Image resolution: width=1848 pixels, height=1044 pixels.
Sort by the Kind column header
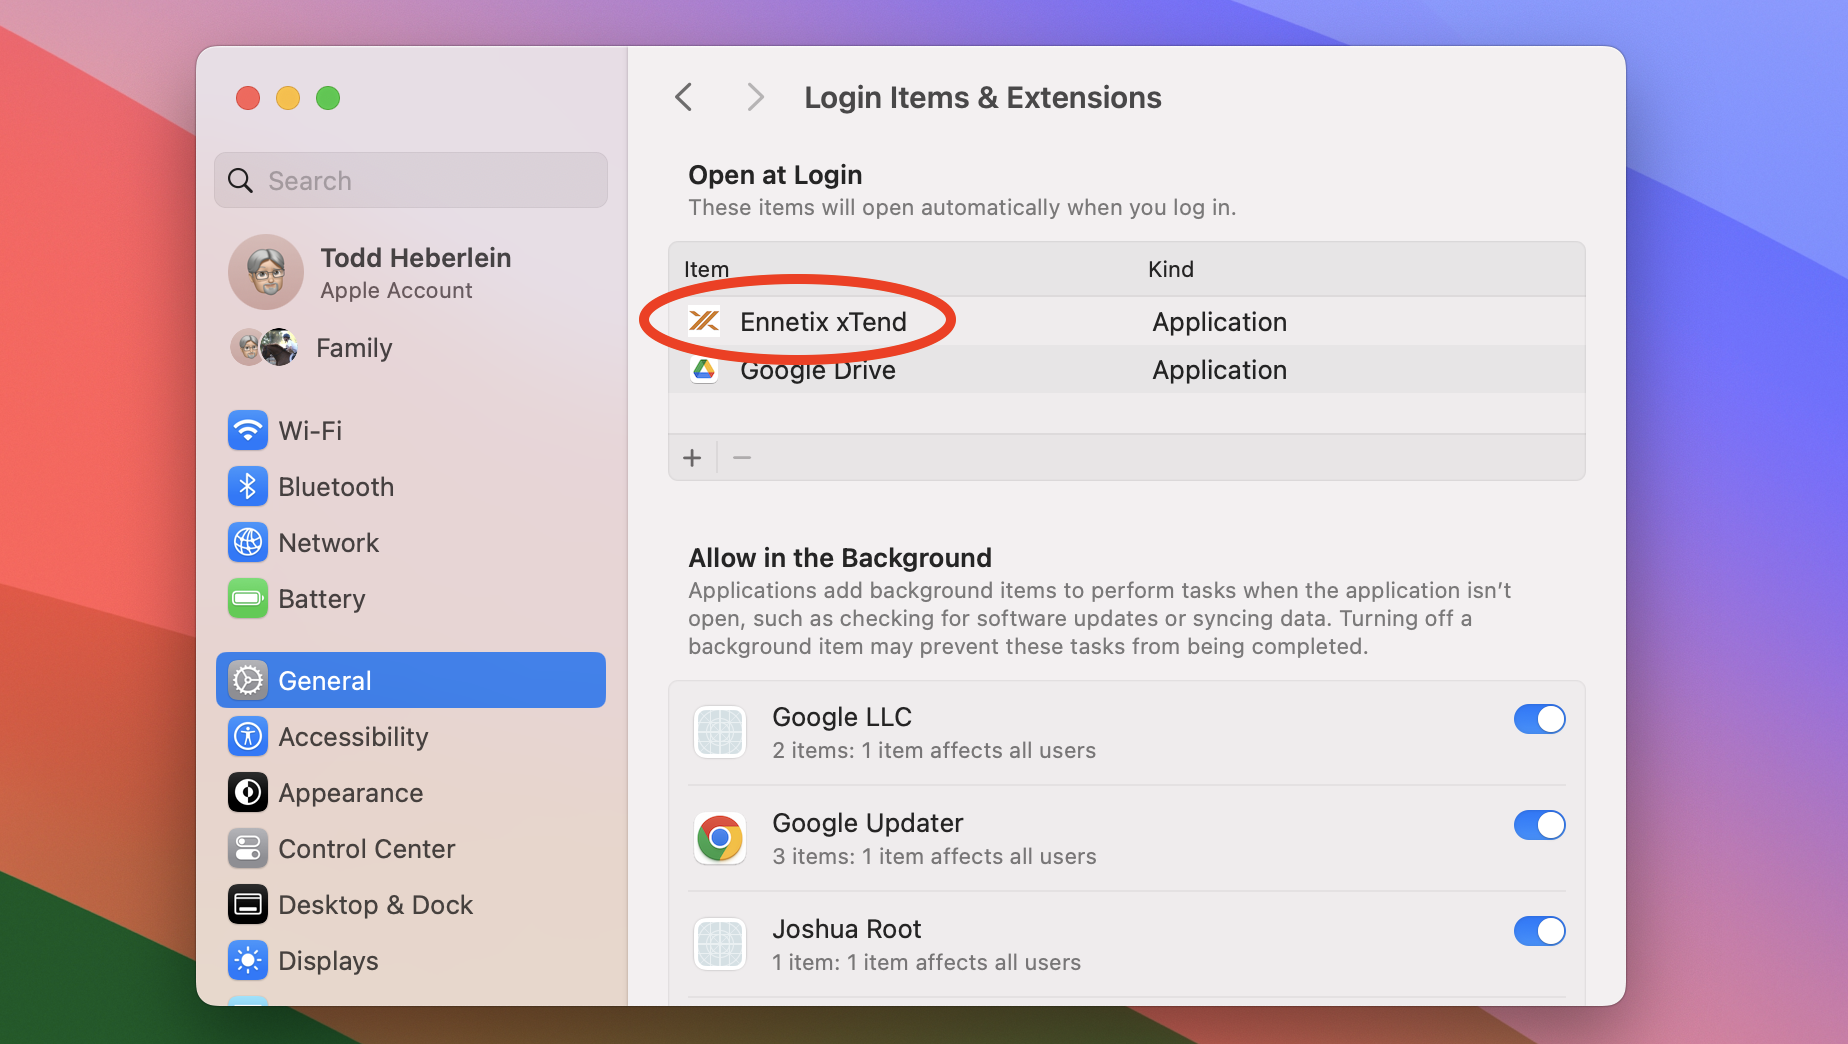click(x=1171, y=269)
